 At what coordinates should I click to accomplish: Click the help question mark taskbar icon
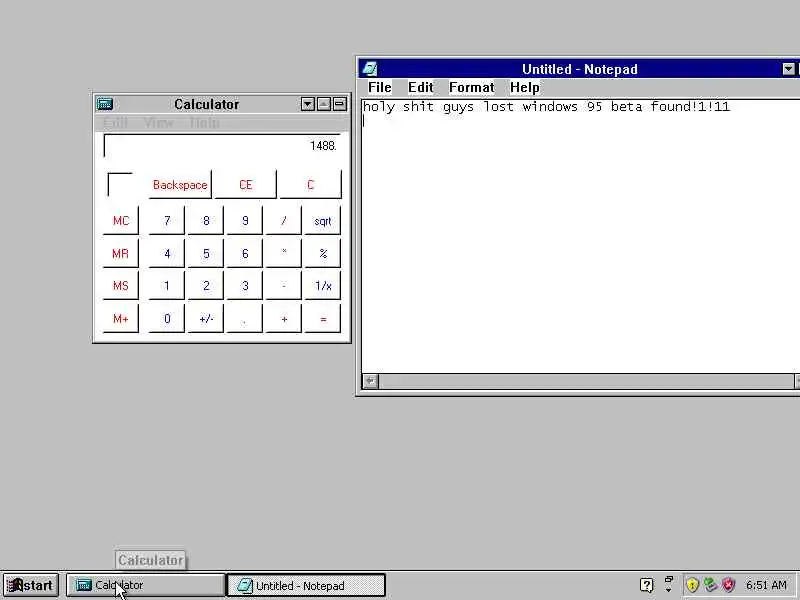(646, 585)
